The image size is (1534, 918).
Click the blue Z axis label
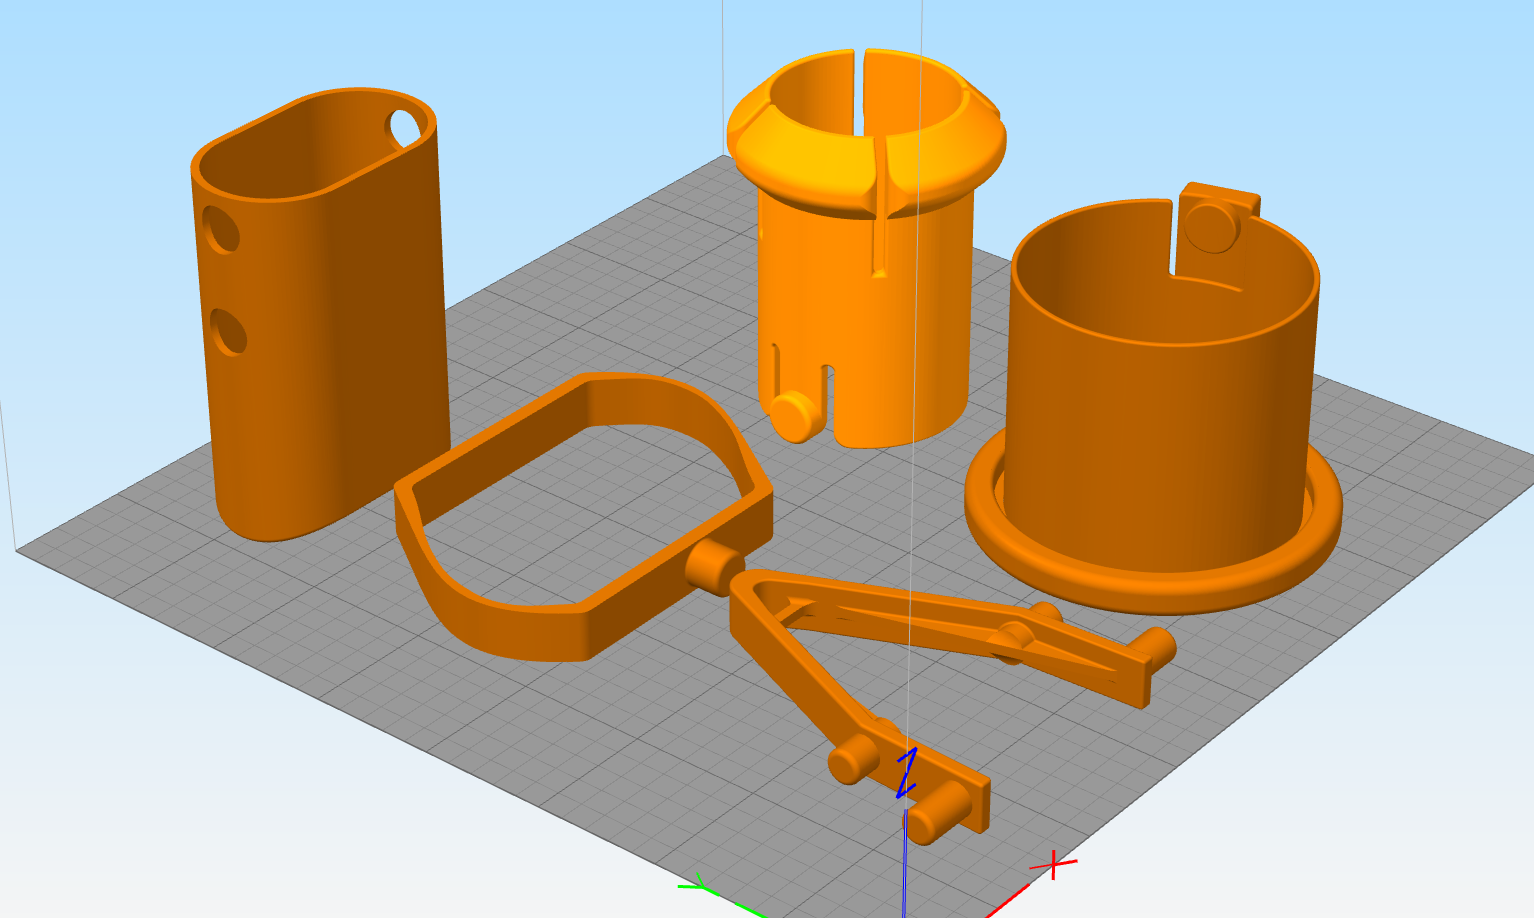click(x=907, y=772)
